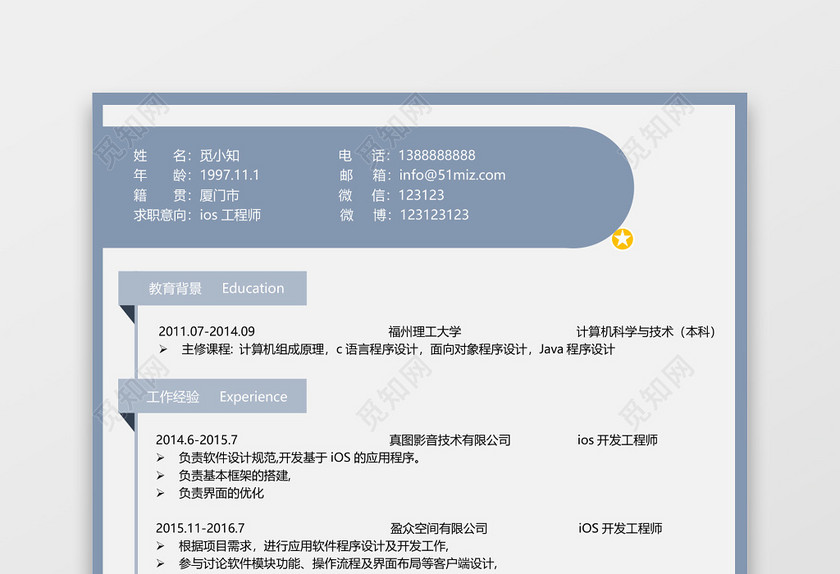Click the 工作经验 Experience section header
The width and height of the screenshot is (840, 574).
[x=212, y=396]
